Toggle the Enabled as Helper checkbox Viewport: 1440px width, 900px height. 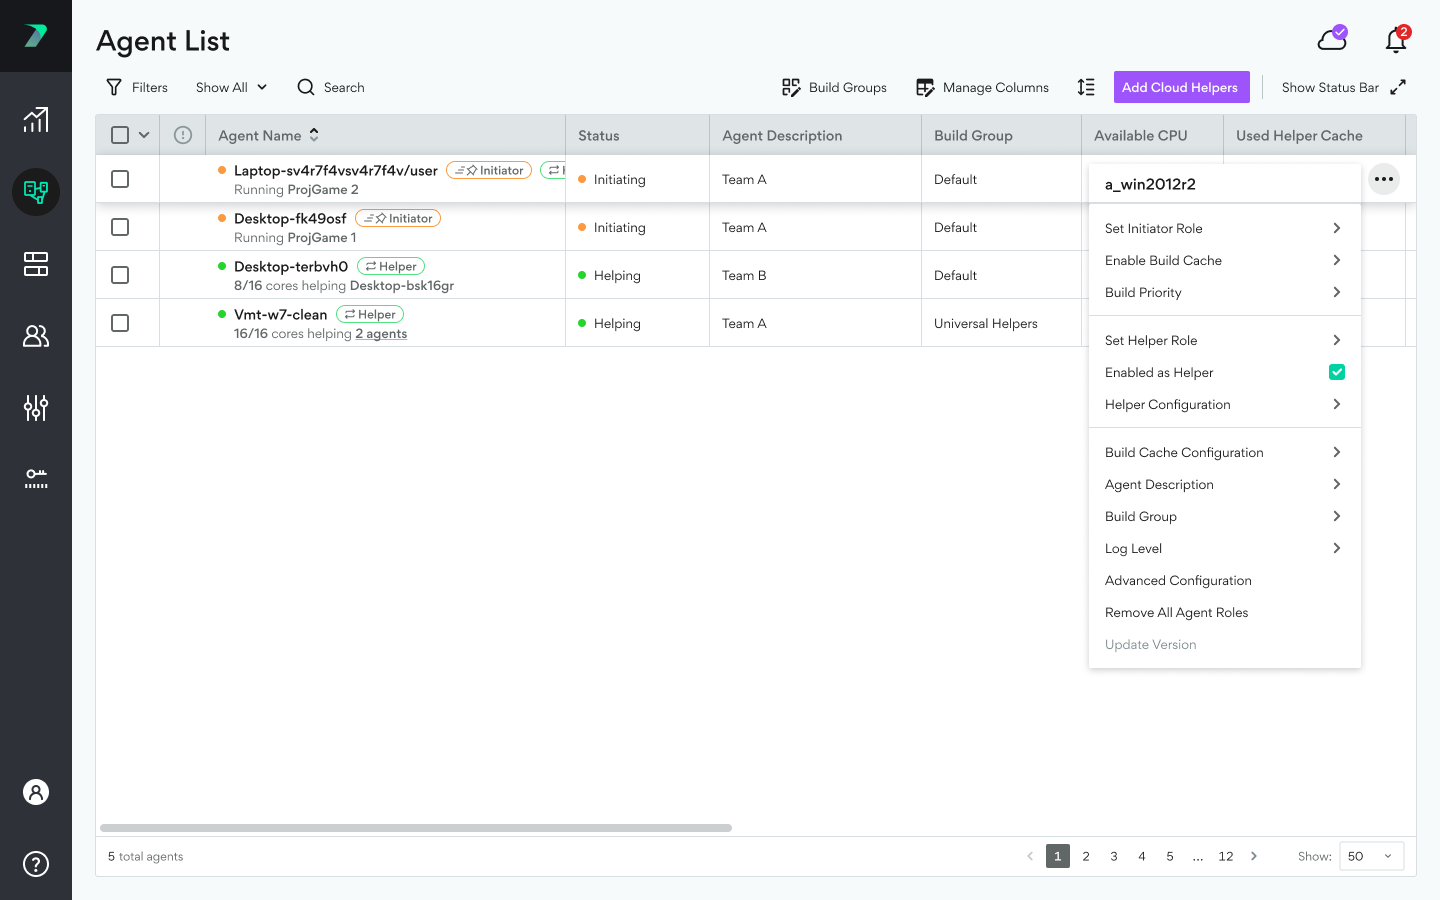1336,372
